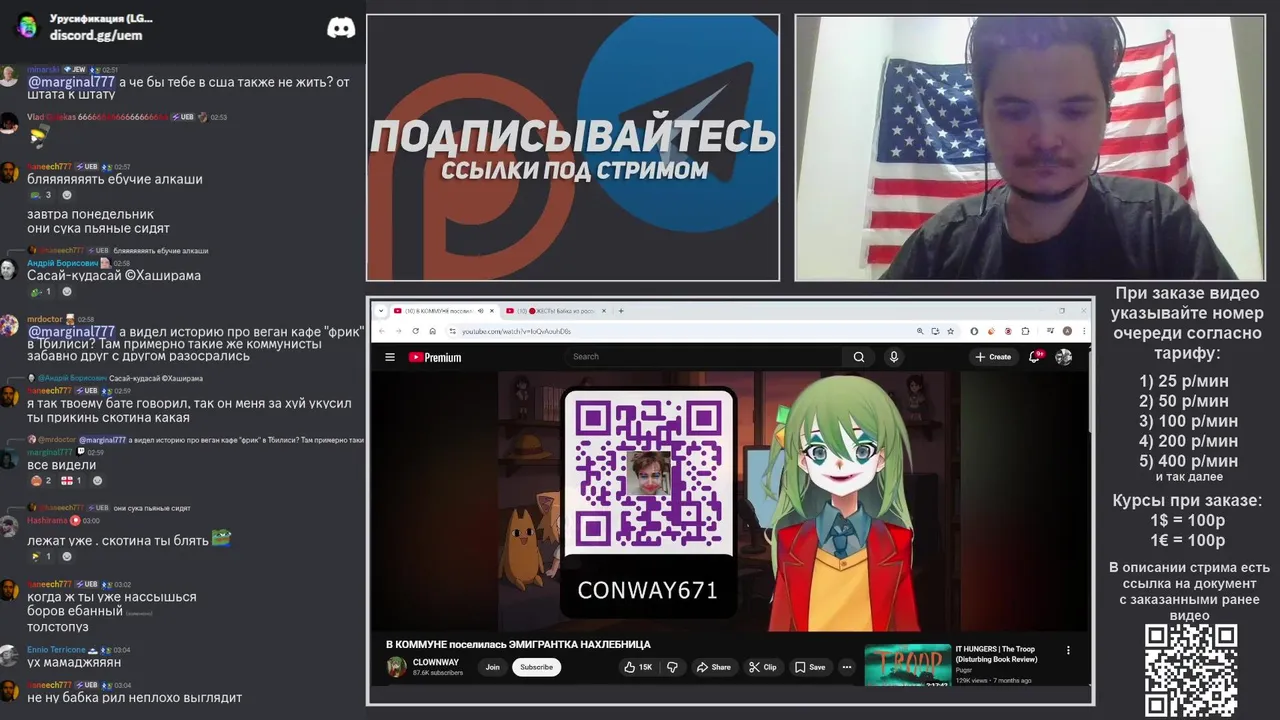Click the browser forward arrow
This screenshot has height=720, width=1280.
398,331
